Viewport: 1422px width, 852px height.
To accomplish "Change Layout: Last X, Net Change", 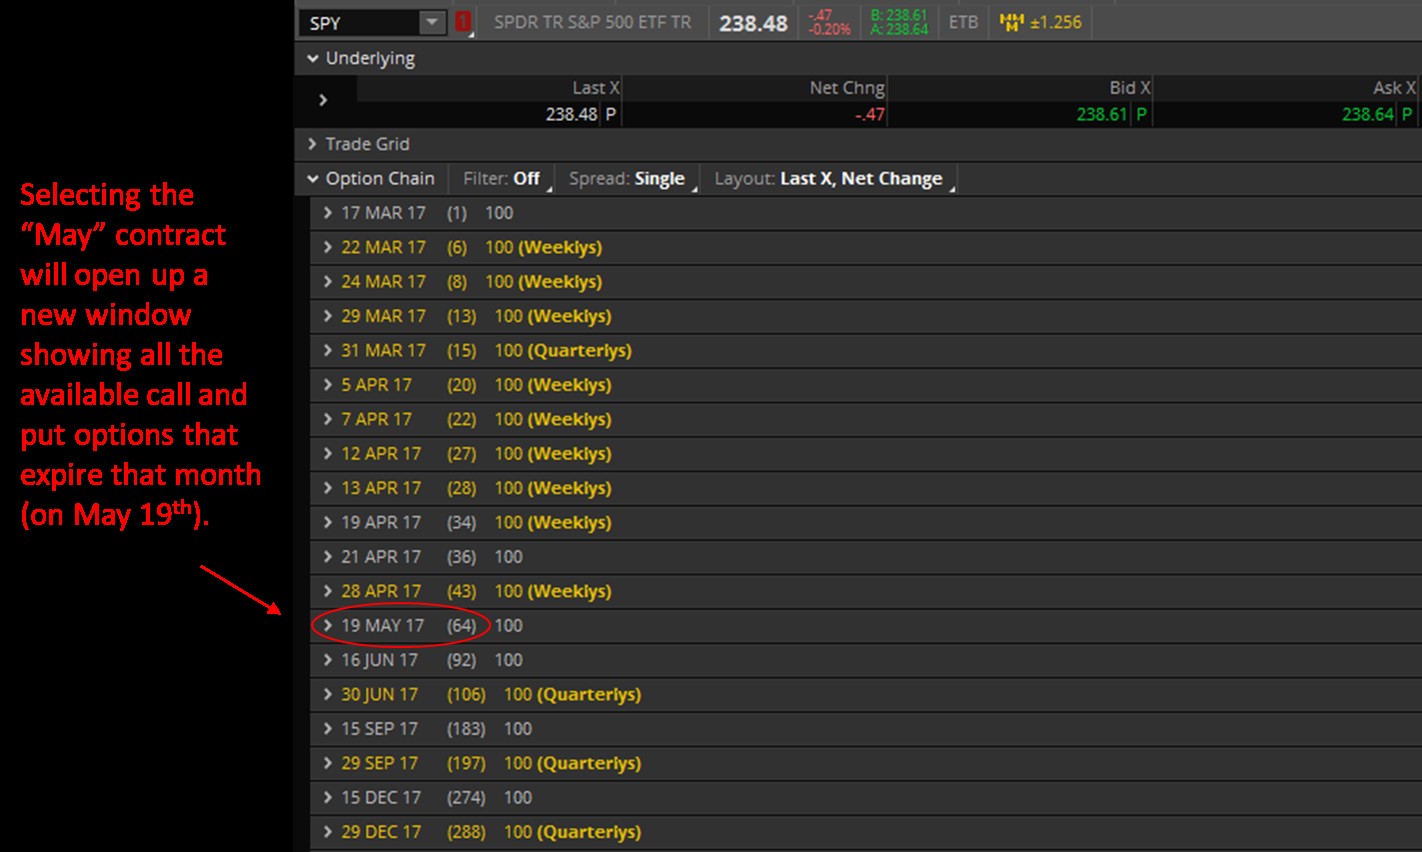I will pyautogui.click(x=829, y=179).
